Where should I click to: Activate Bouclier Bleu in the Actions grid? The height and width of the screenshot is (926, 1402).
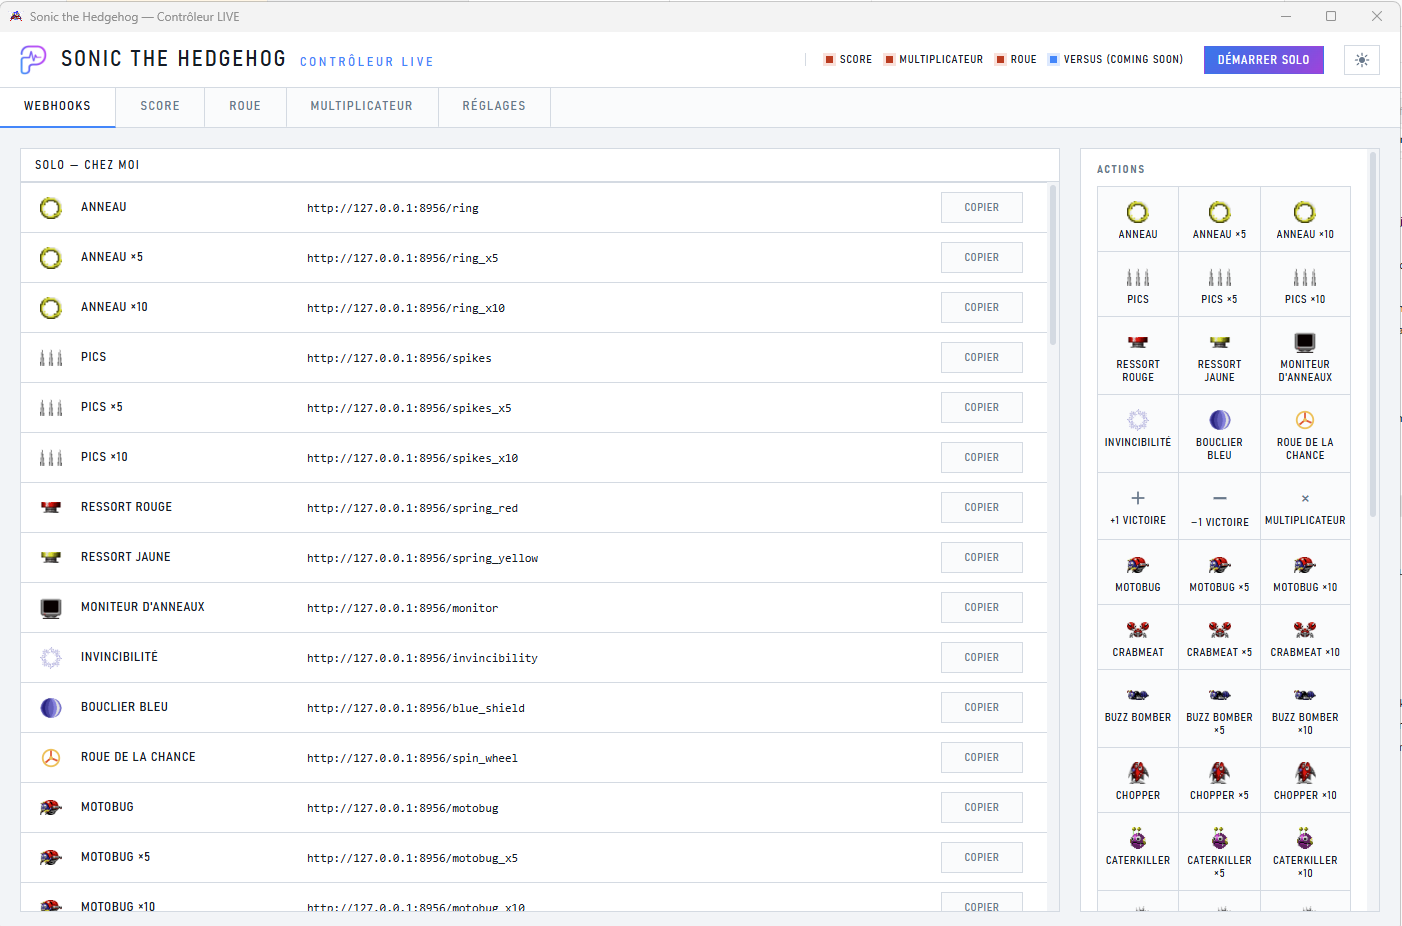[x=1219, y=434]
